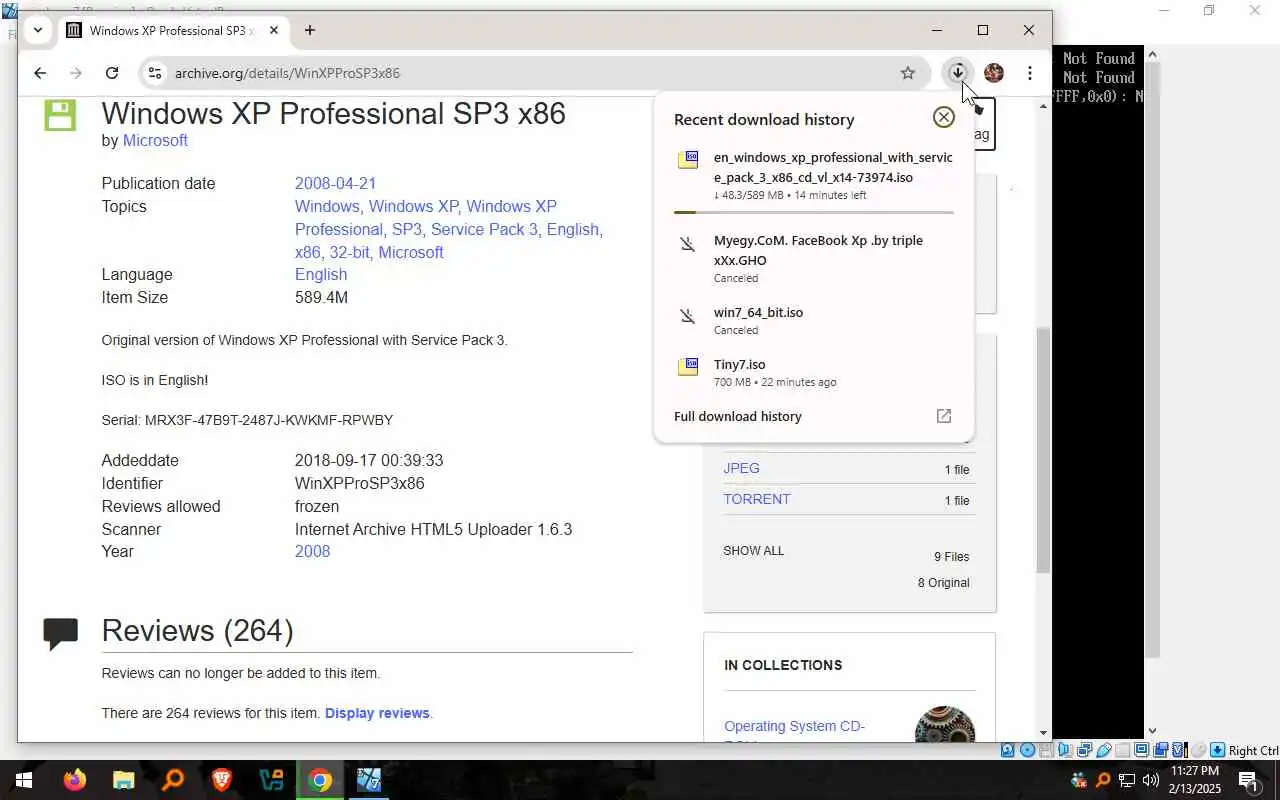
Task: Click the Reviews speech bubble icon
Action: (61, 634)
